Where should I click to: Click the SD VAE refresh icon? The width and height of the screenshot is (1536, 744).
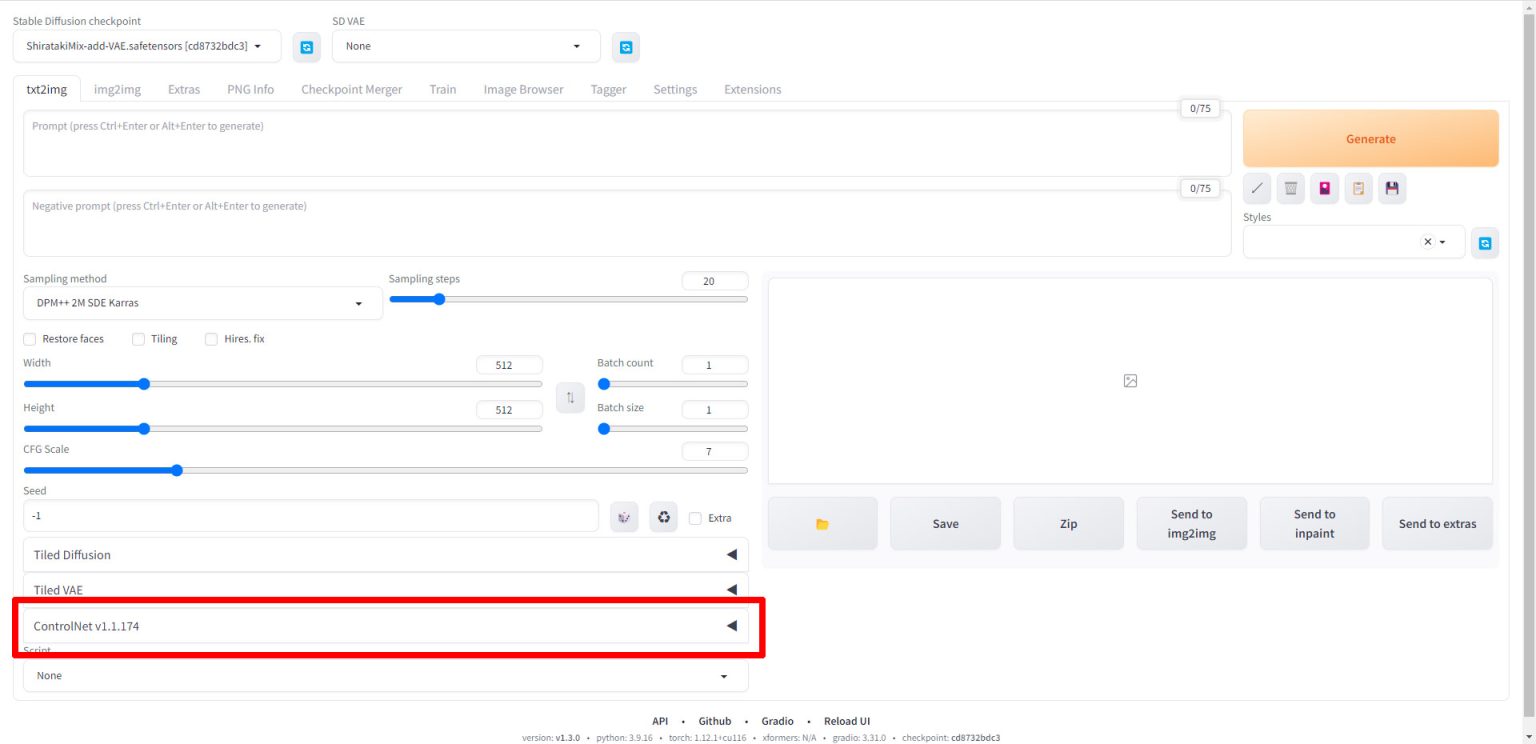tap(626, 47)
